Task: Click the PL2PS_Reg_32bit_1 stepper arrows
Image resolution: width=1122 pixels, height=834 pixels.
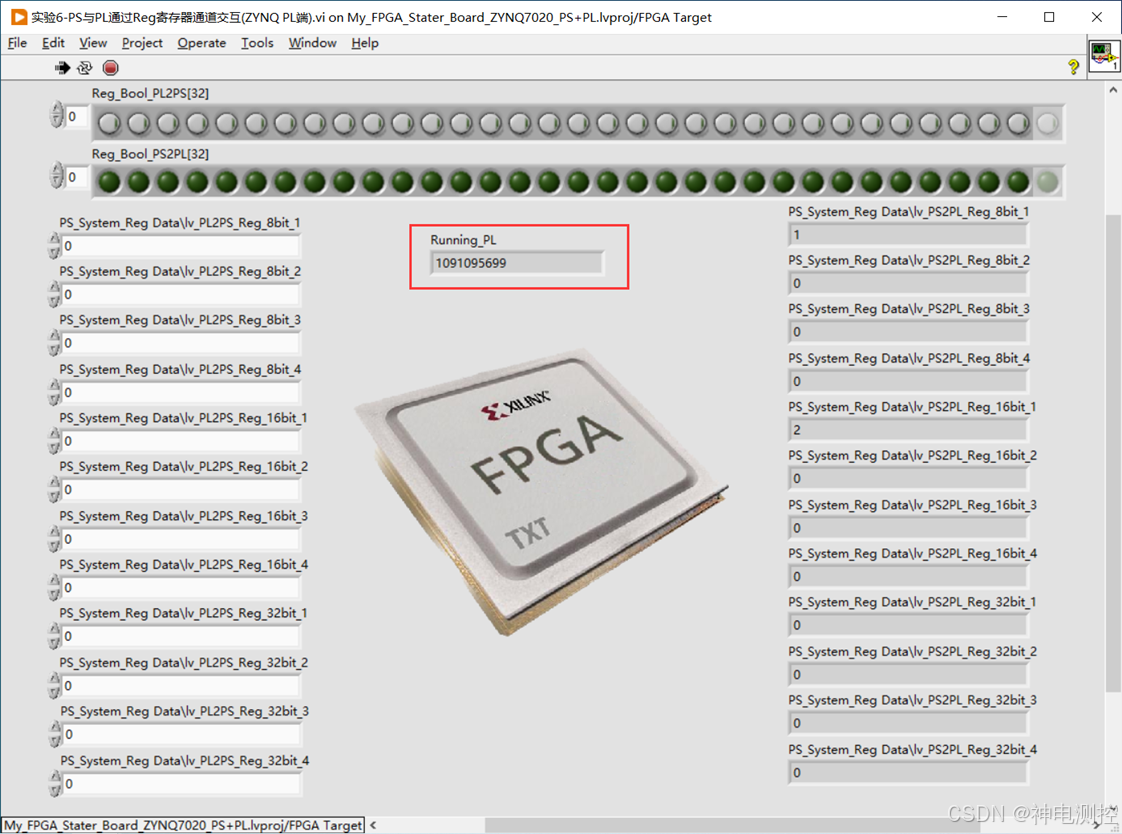Action: pos(54,636)
